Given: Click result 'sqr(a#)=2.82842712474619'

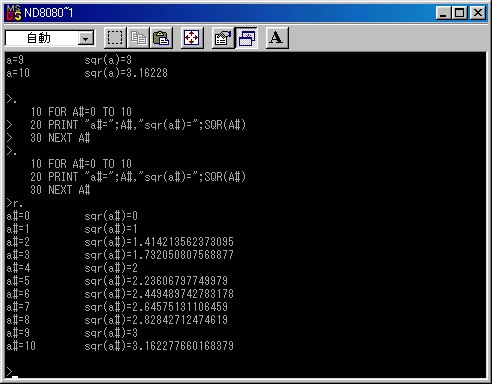Looking at the screenshot, I should pos(156,320).
